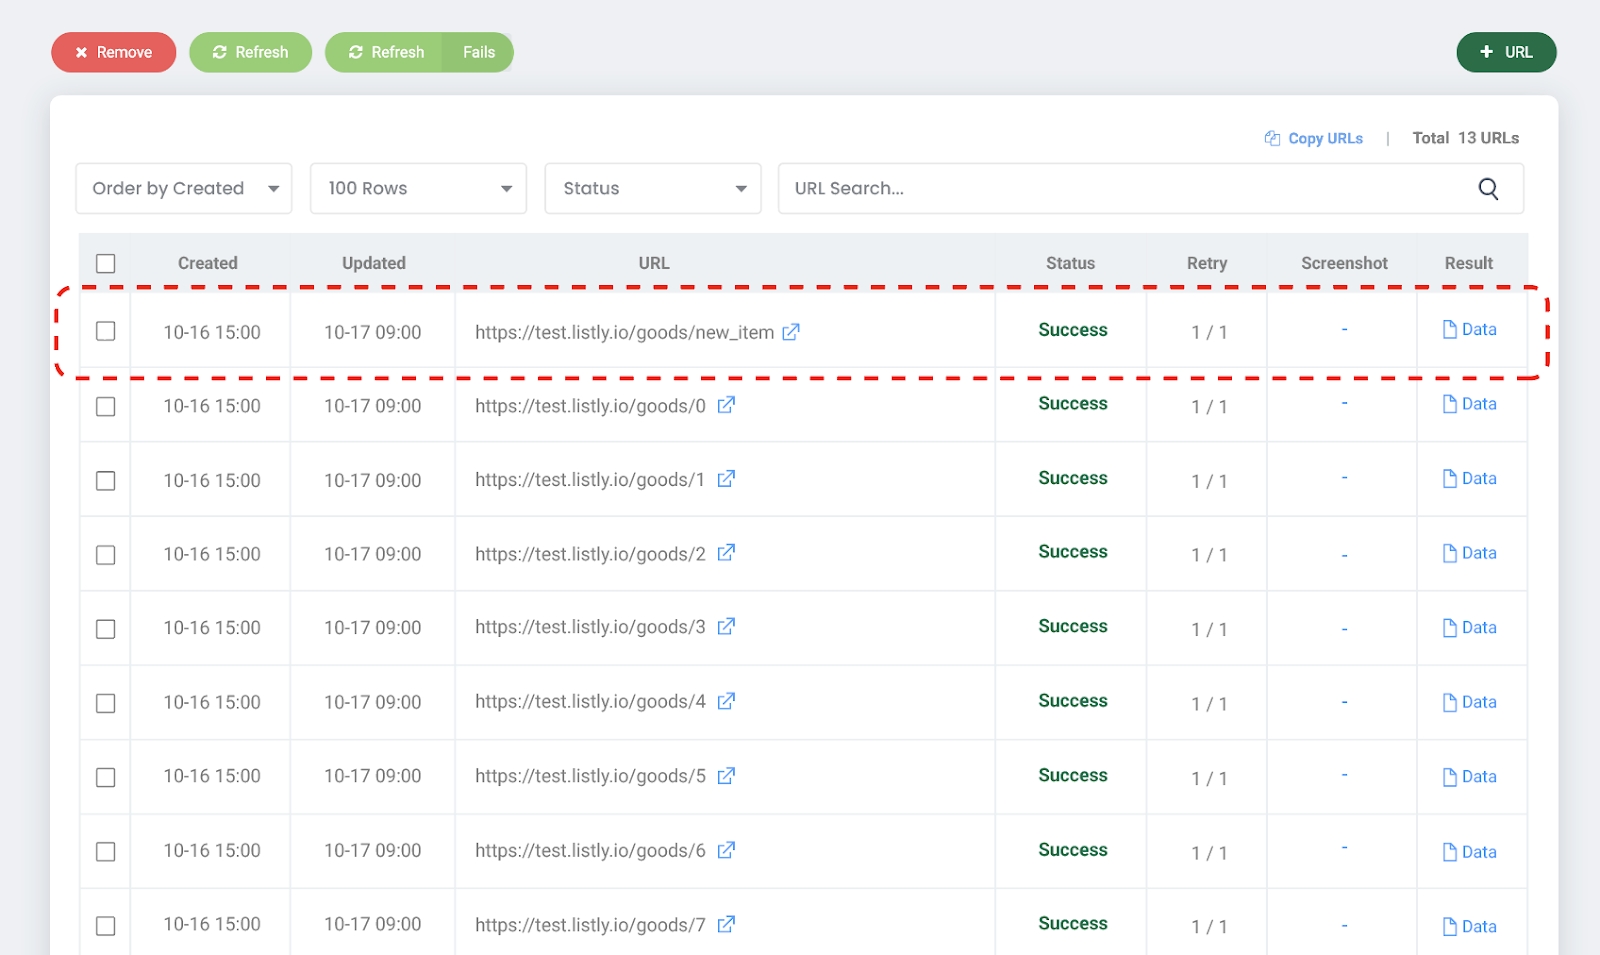Click the Refresh Fails button
Screen dimensions: 1600x955
pyautogui.click(x=419, y=52)
